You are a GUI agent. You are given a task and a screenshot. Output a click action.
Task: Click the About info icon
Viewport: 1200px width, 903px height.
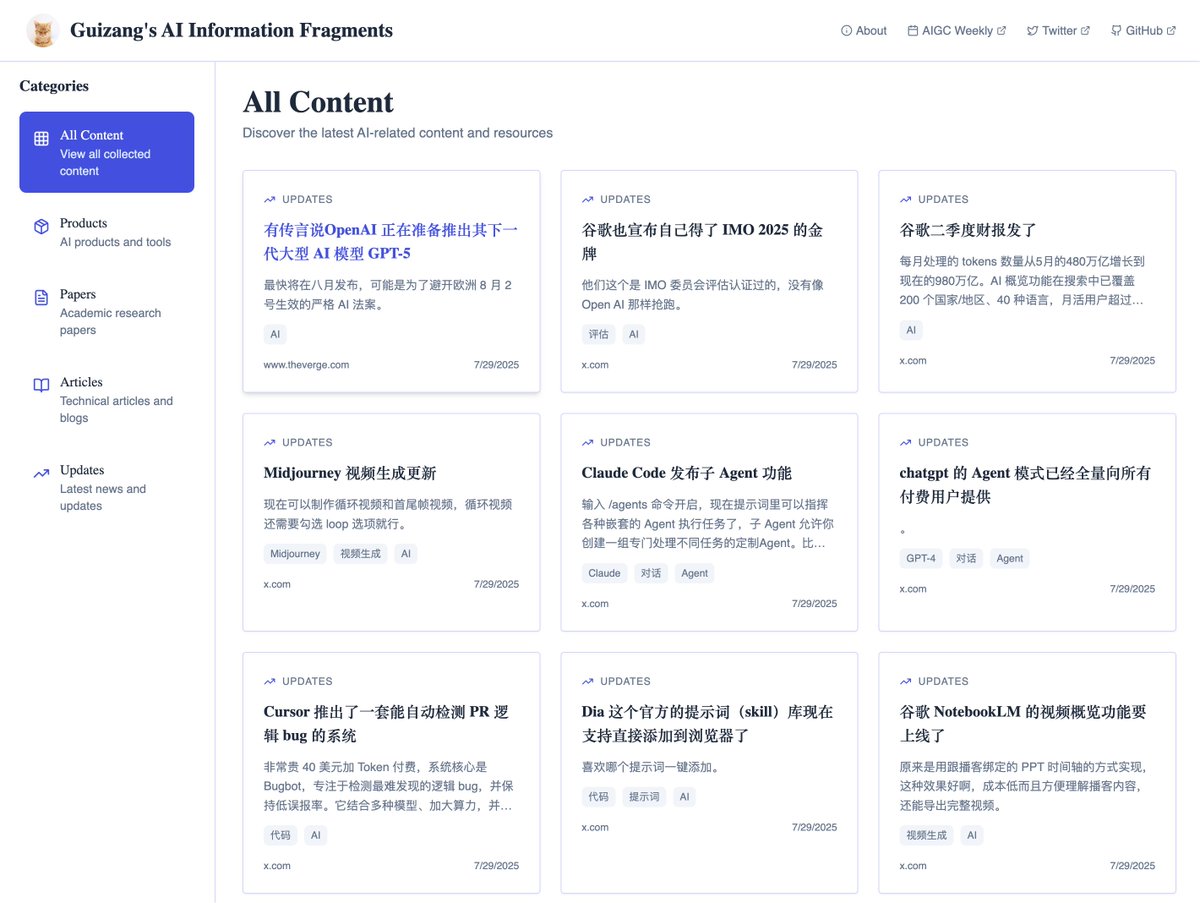pos(846,31)
